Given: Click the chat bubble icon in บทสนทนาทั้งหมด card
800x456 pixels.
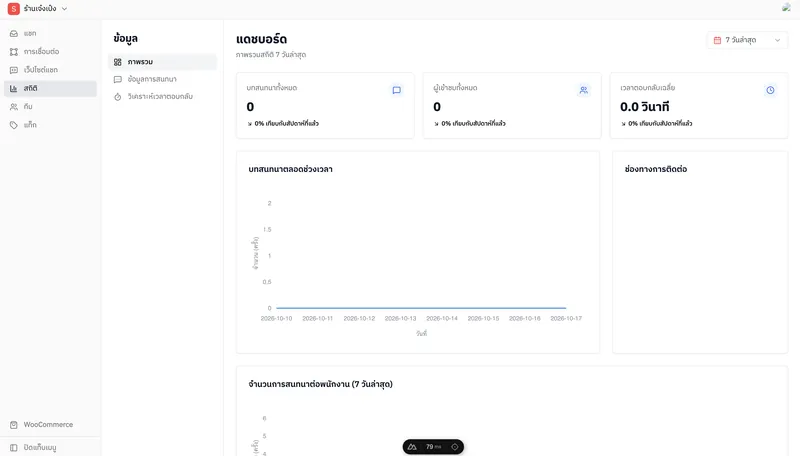Looking at the screenshot, I should click(x=396, y=90).
